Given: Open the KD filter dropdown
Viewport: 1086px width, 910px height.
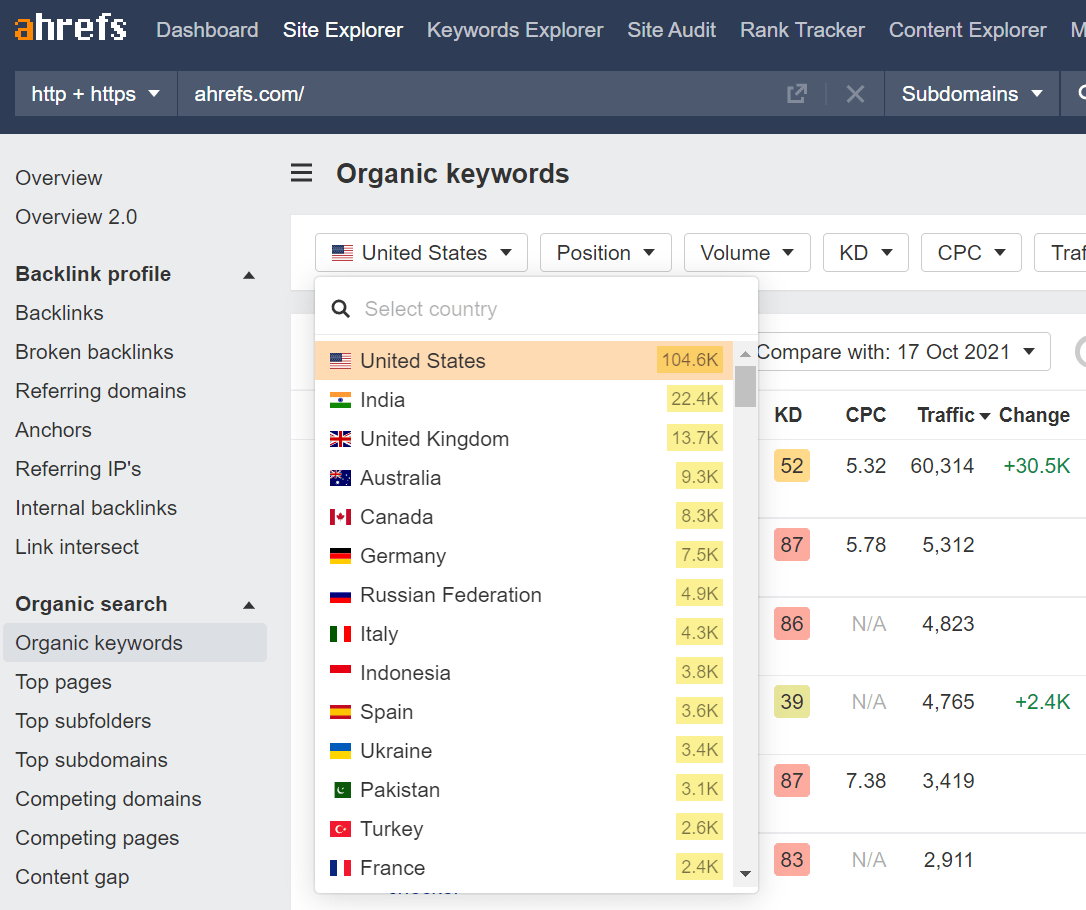Looking at the screenshot, I should pyautogui.click(x=865, y=253).
